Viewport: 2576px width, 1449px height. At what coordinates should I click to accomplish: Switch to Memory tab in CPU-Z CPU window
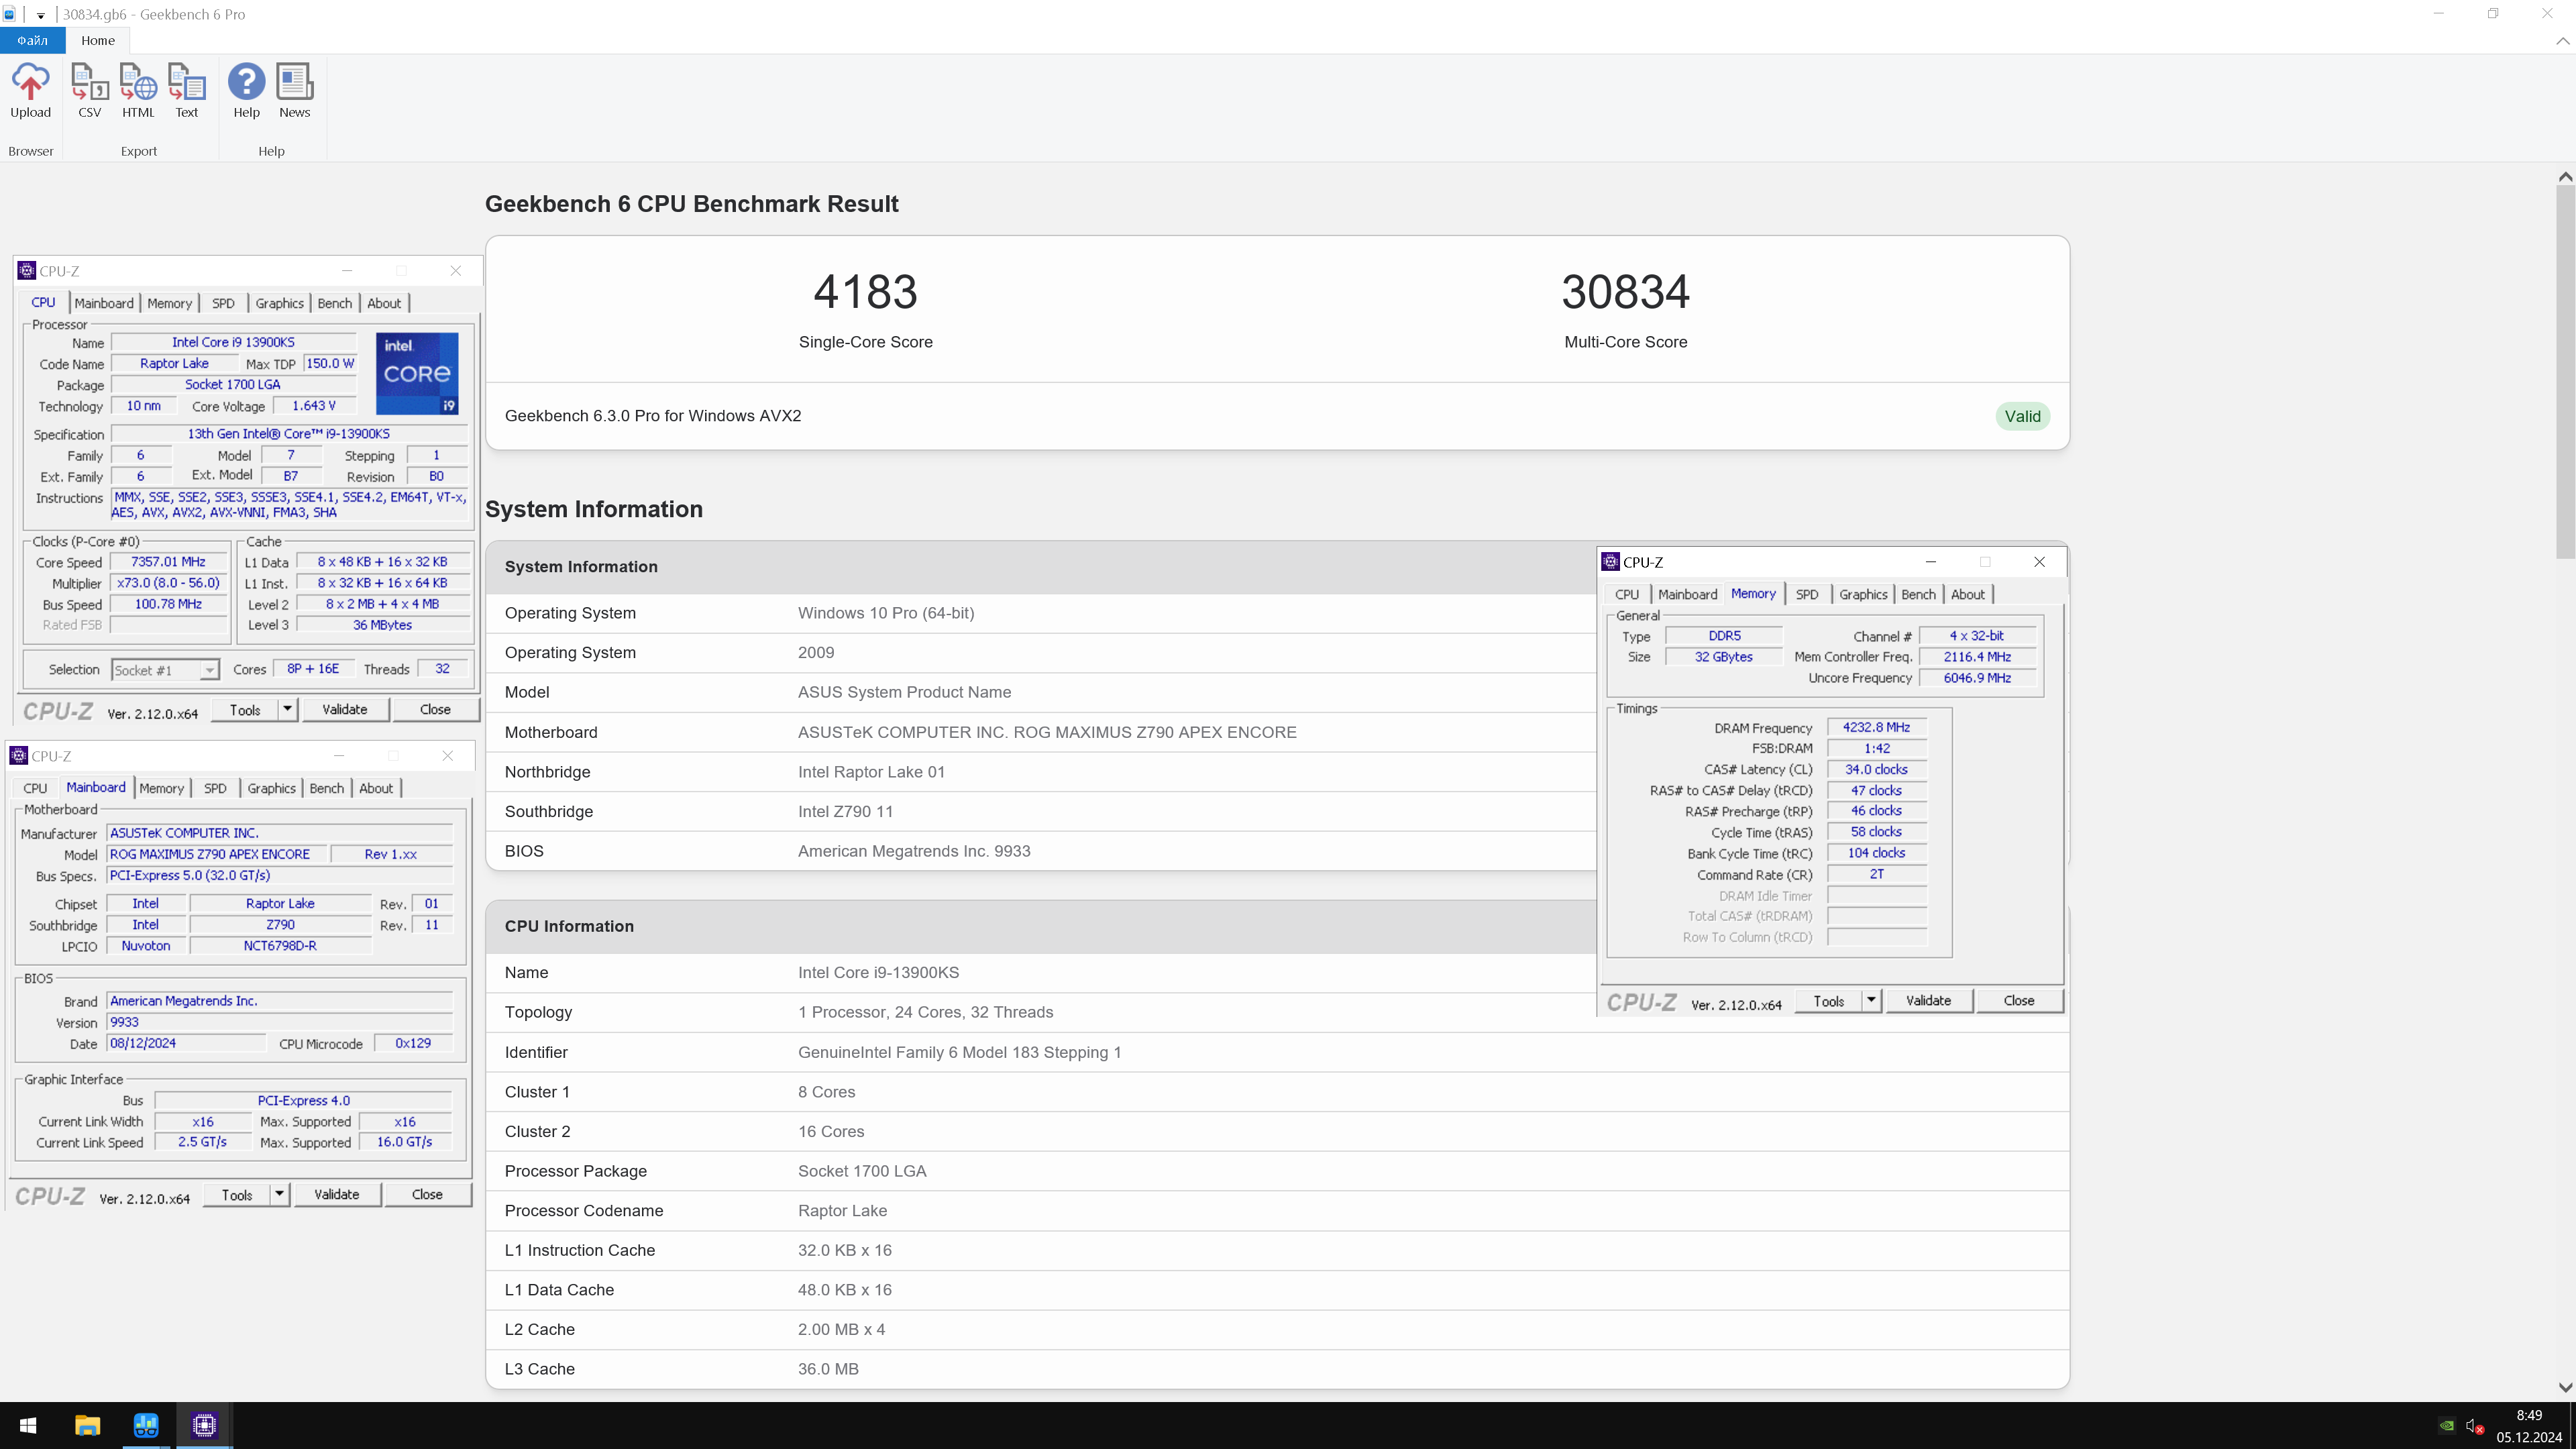tap(169, 303)
